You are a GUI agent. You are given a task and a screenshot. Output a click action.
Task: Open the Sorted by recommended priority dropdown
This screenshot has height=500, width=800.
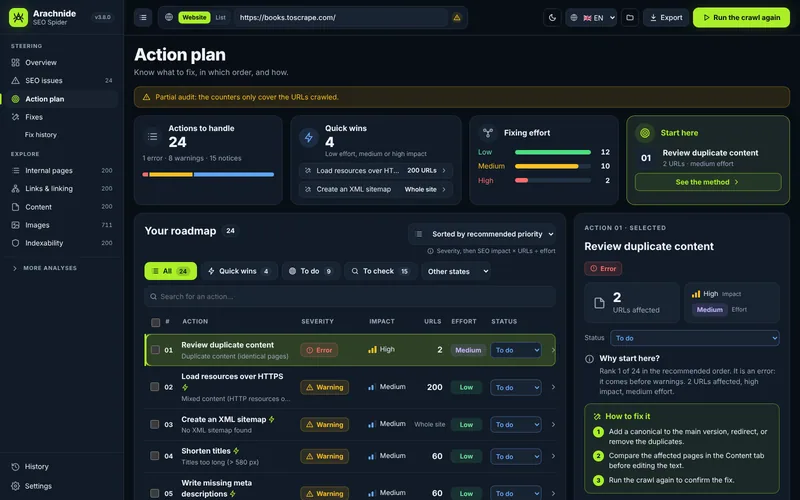(482, 234)
